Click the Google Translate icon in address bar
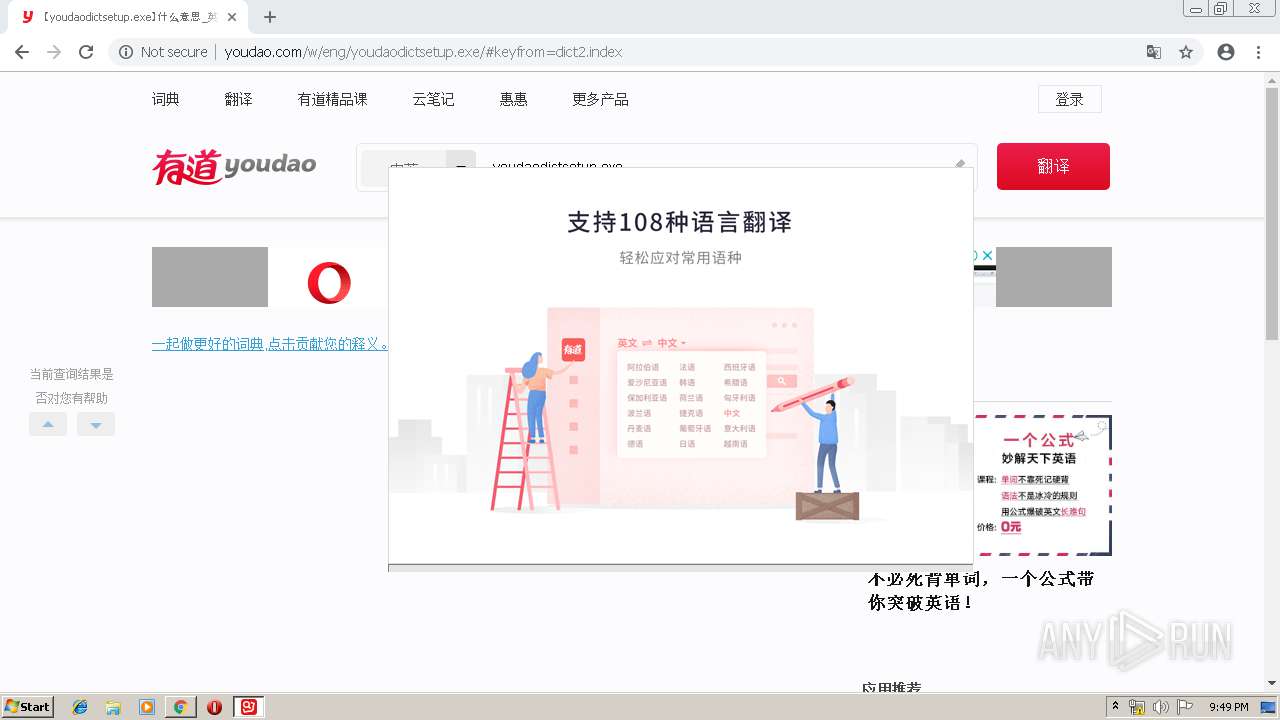This screenshot has height=720, width=1280. [1154, 52]
